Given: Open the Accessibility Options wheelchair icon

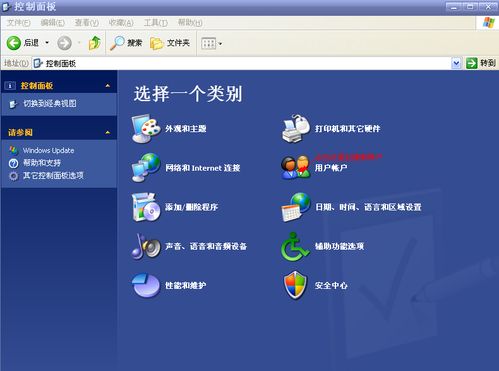Looking at the screenshot, I should pyautogui.click(x=295, y=246).
